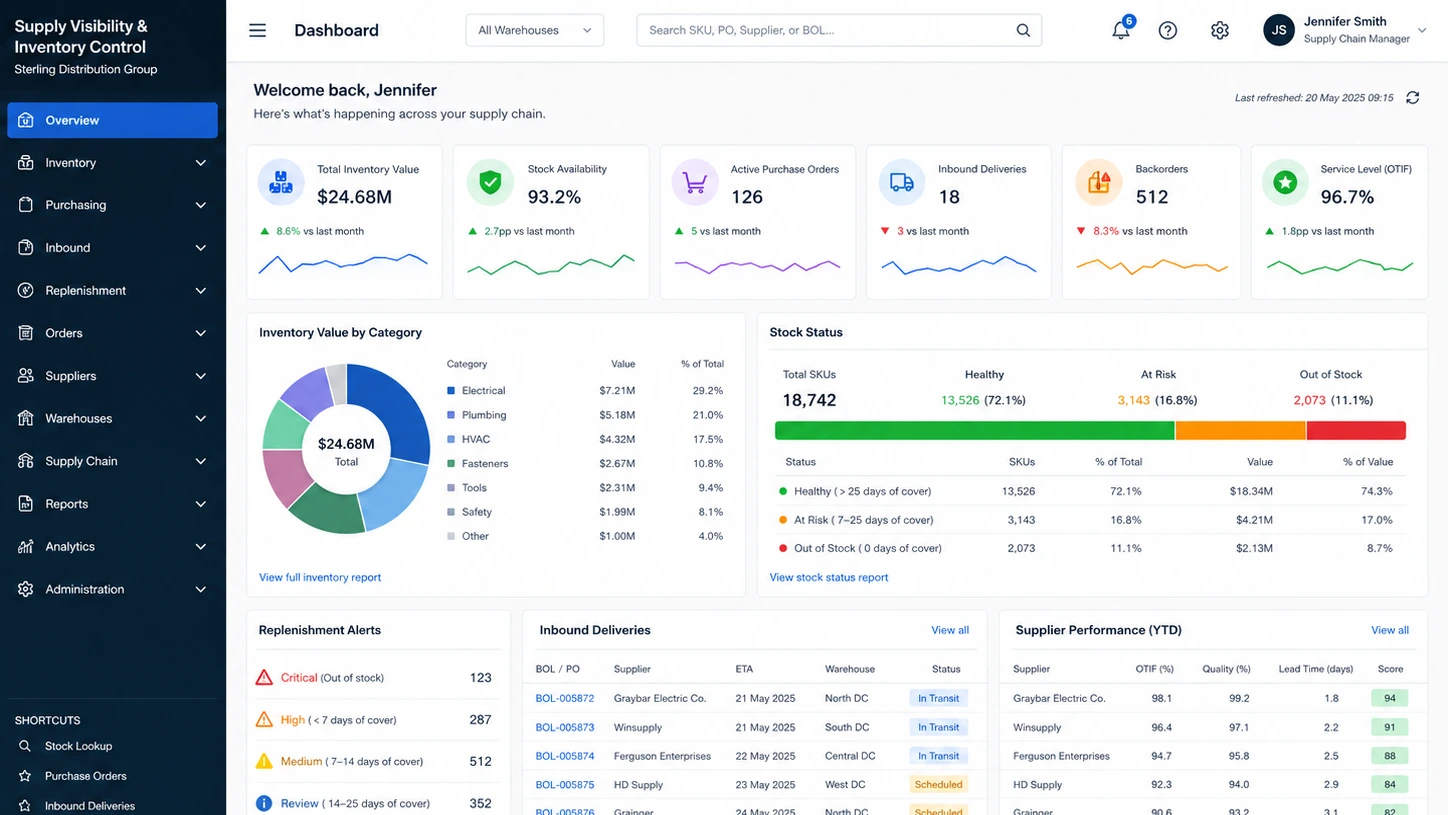This screenshot has width=1448, height=815.
Task: Go to Reports in the sidebar
Action: click(x=112, y=504)
